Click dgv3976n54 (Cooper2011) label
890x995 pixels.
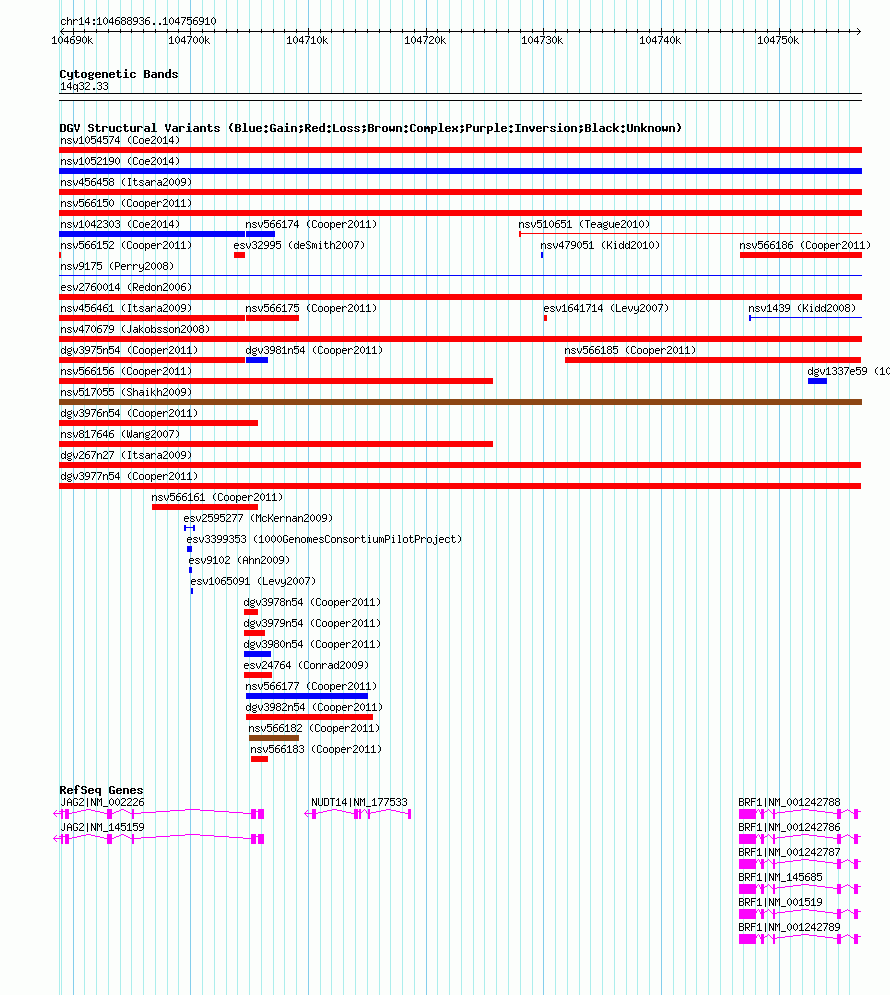click(129, 412)
